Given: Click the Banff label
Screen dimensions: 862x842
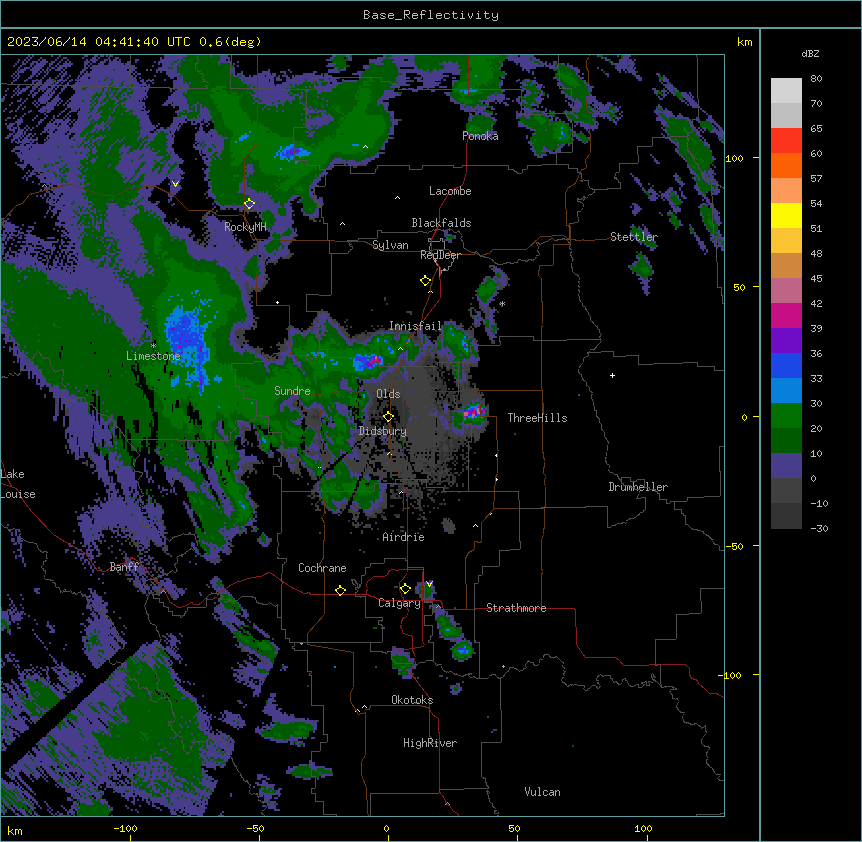Looking at the screenshot, I should tap(124, 567).
